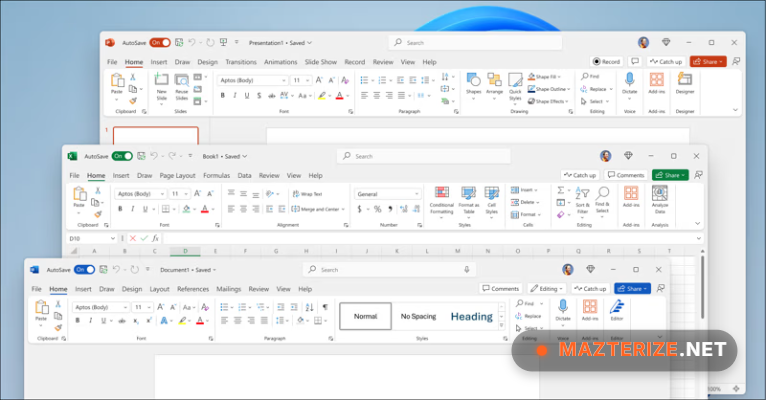Click font color in PowerPoint ribbon
766x400 pixels.
[340, 96]
